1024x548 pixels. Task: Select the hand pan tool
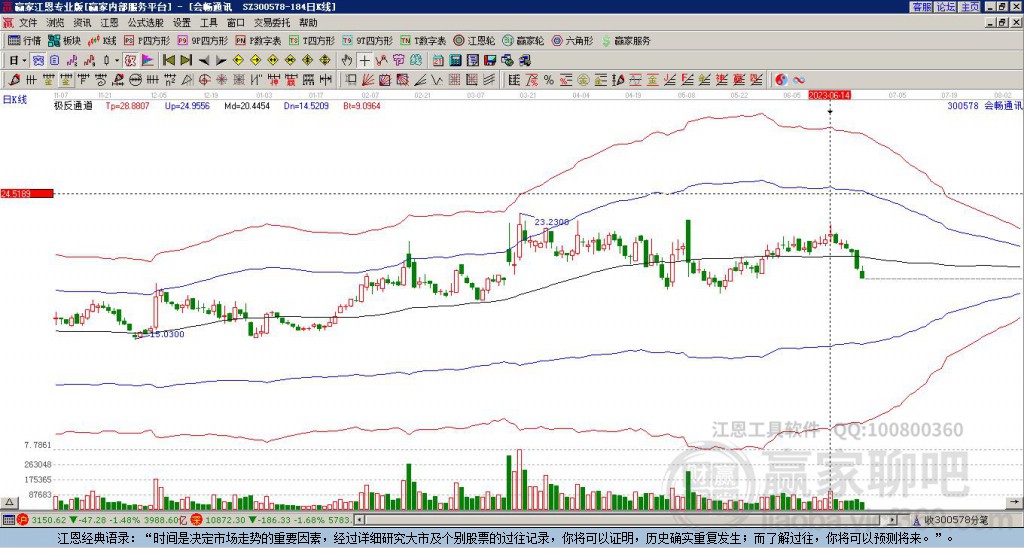(347, 61)
